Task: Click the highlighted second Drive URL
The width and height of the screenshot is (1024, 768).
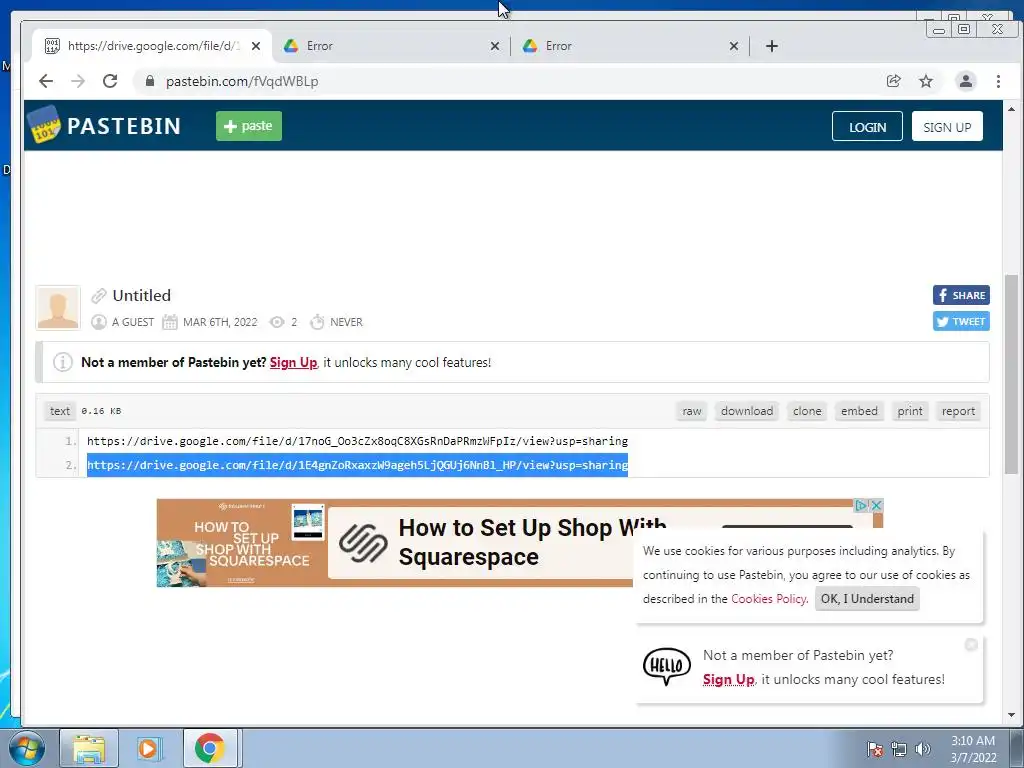Action: click(357, 465)
